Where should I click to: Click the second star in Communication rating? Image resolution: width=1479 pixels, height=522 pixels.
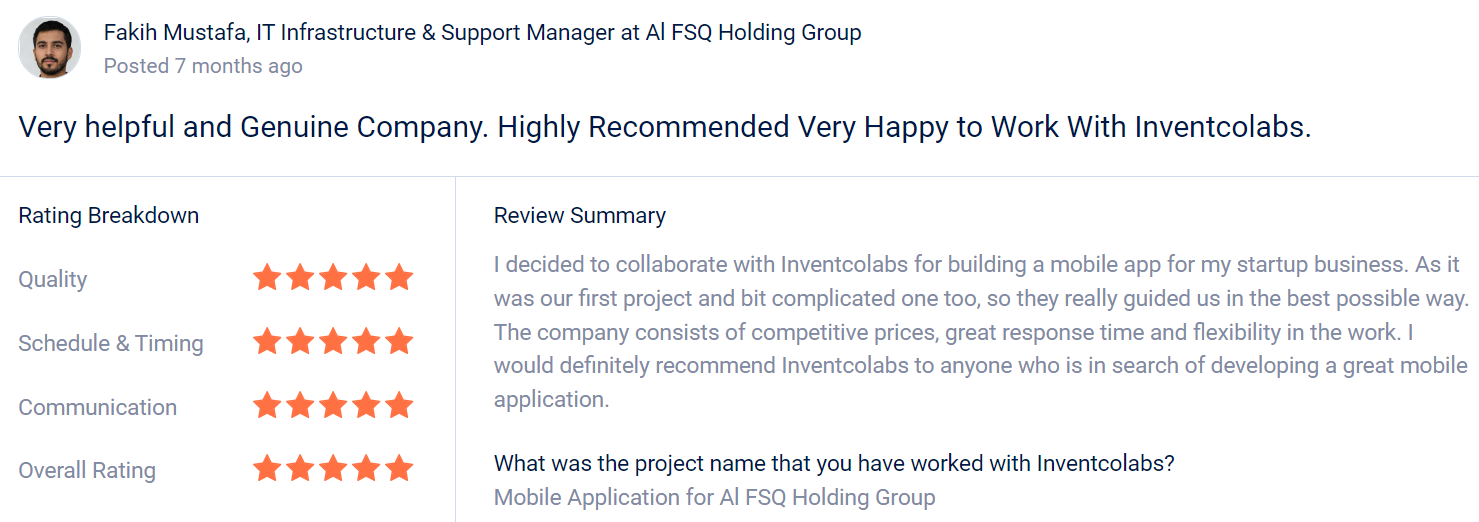[300, 406]
